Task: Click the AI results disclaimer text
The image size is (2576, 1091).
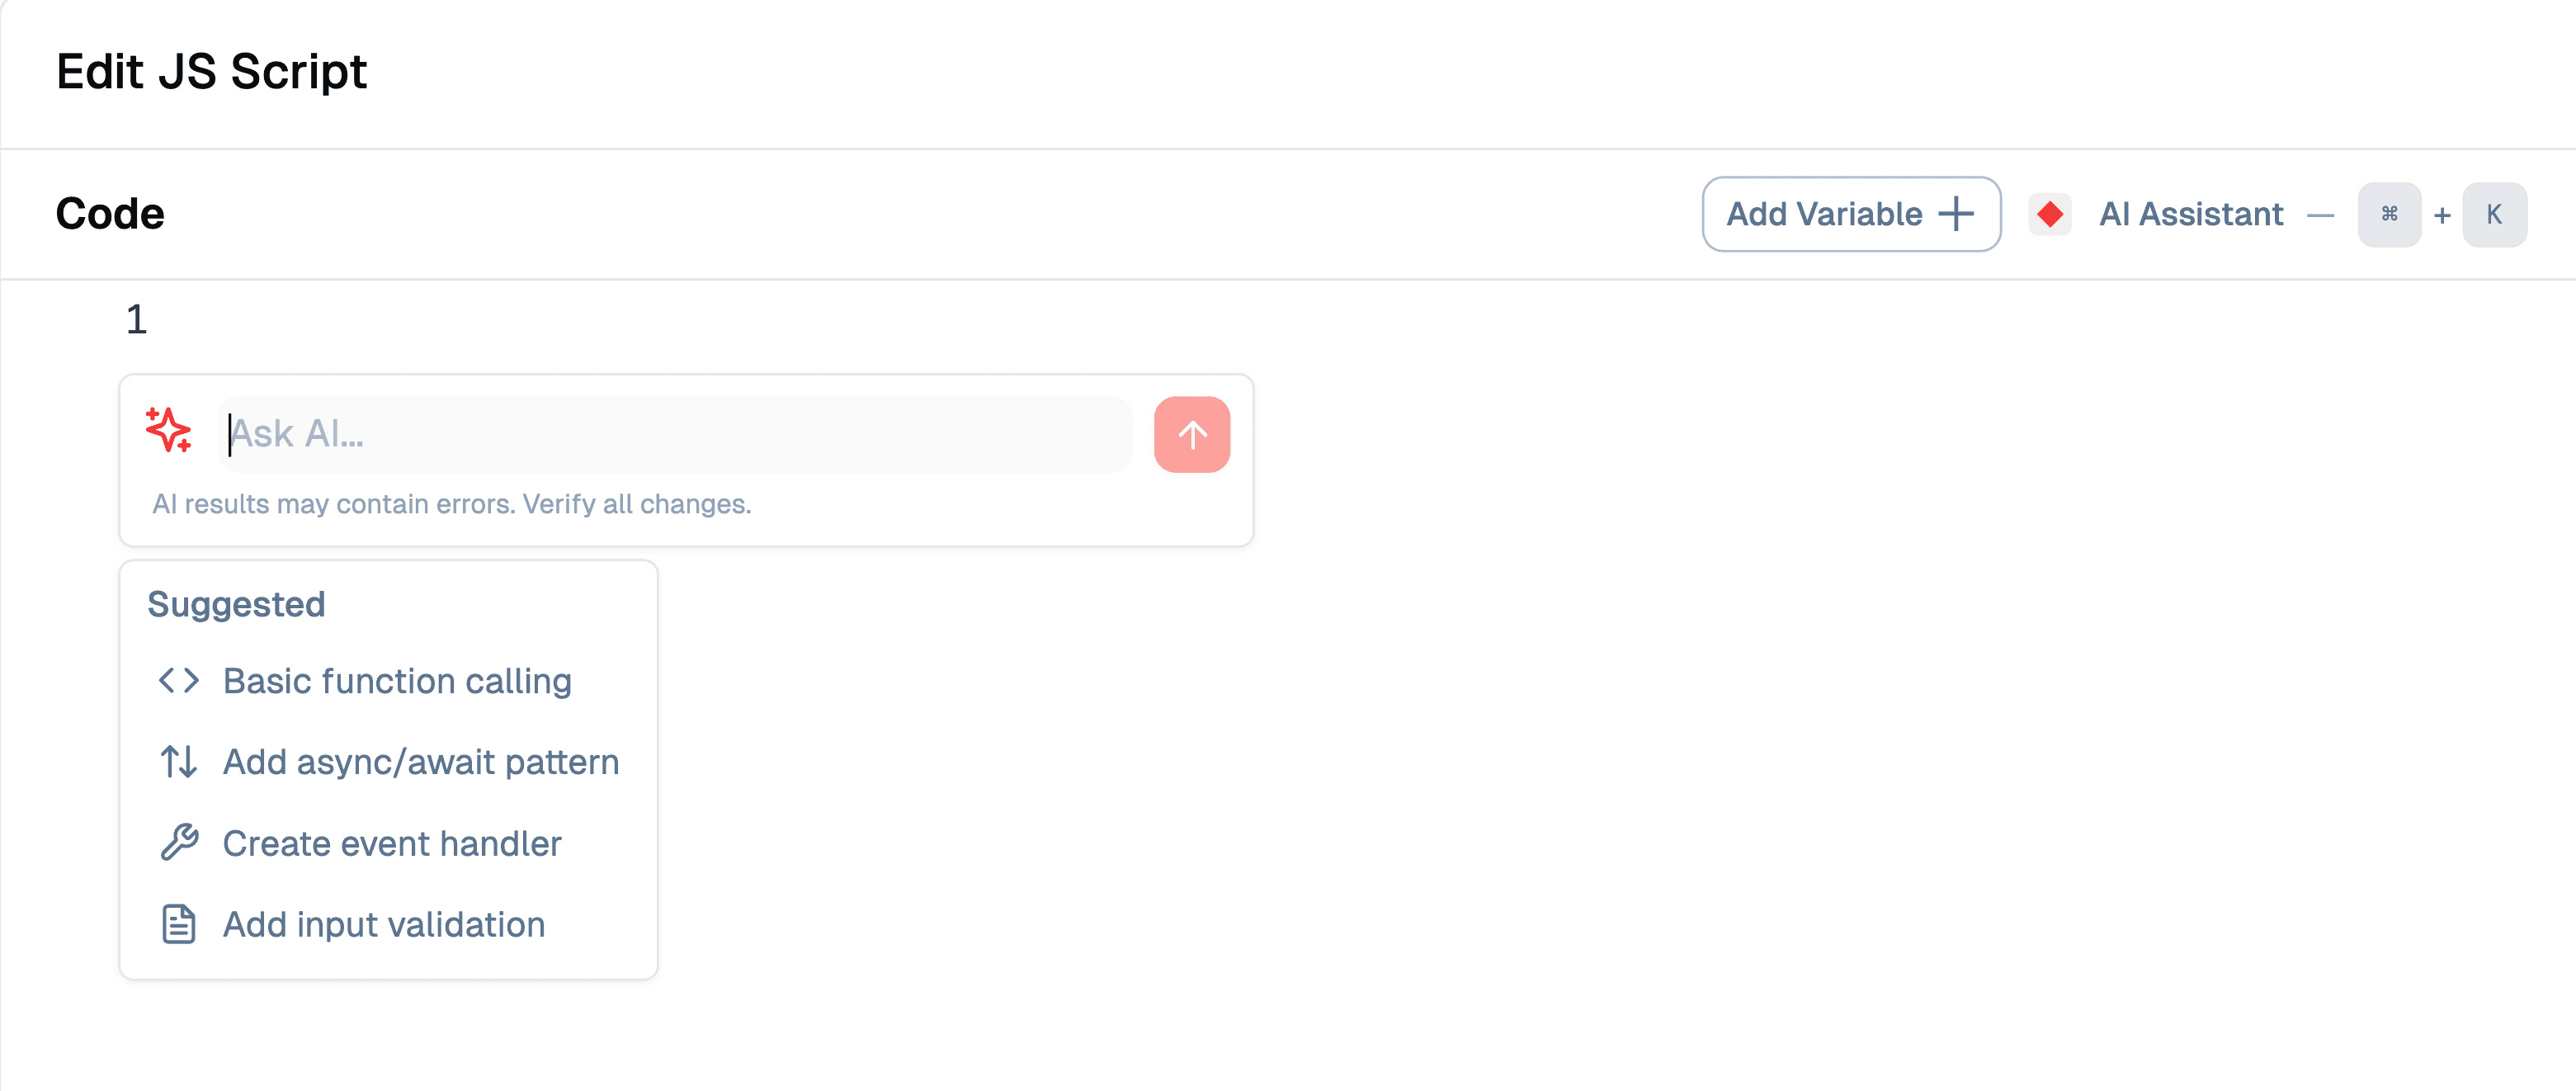Action: [x=451, y=504]
